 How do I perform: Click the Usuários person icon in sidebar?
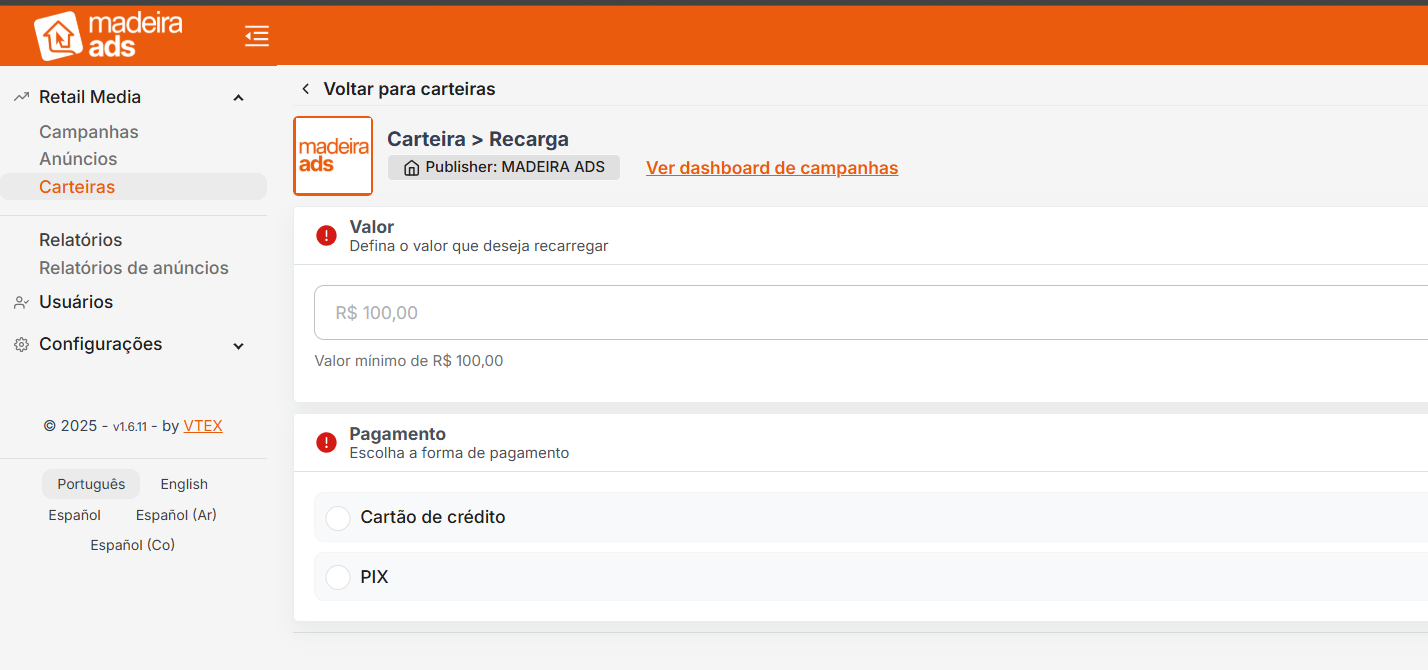click(x=21, y=302)
